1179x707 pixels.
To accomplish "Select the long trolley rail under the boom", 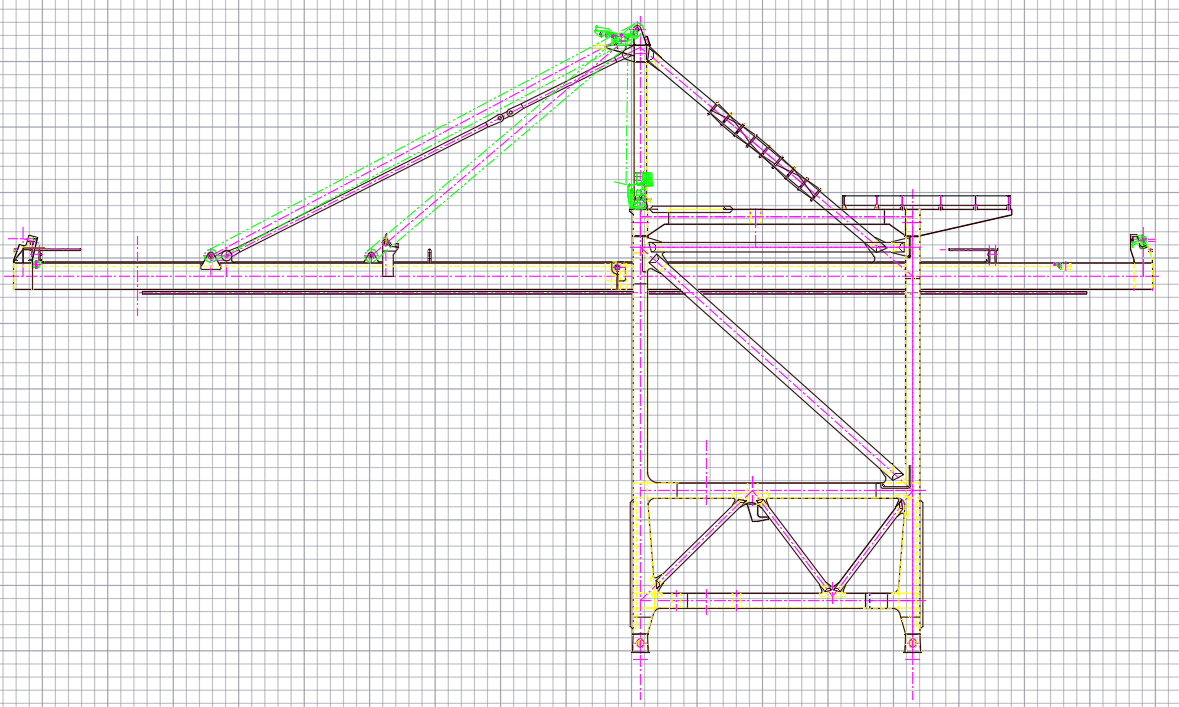I will [614, 293].
